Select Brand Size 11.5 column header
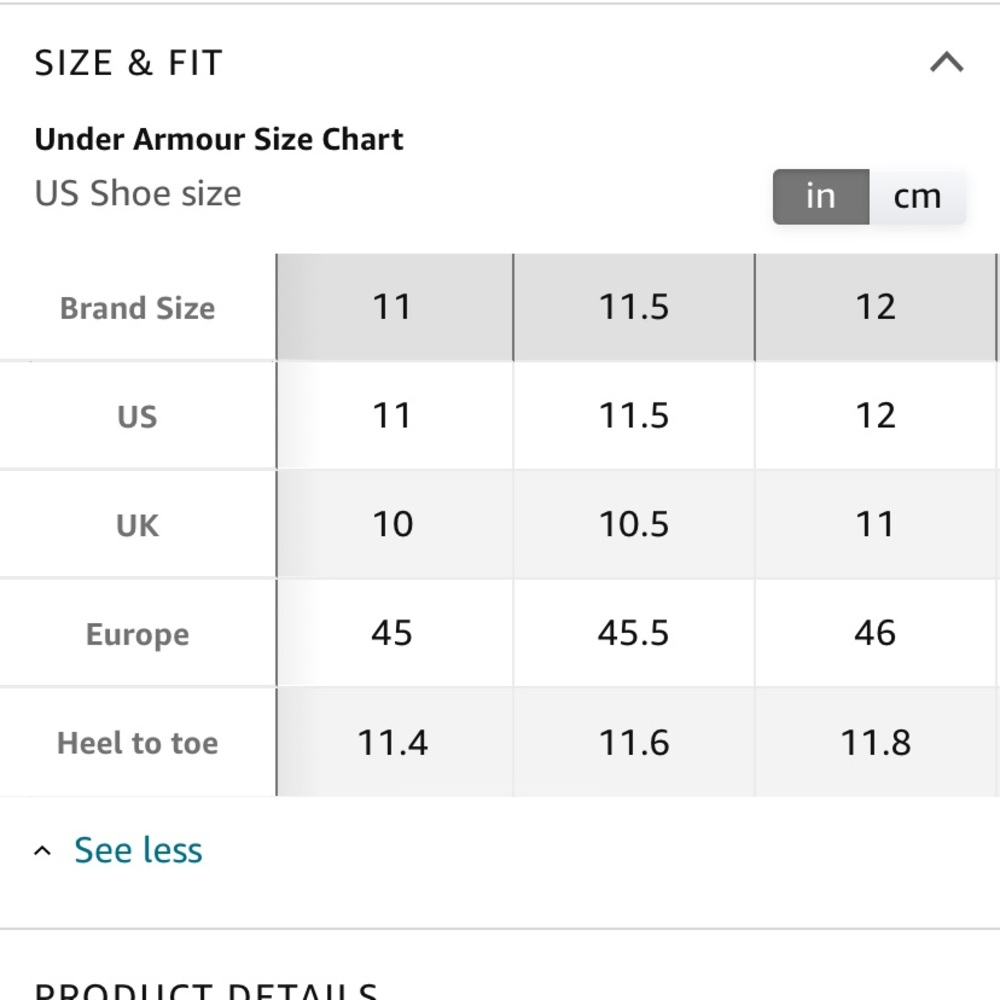This screenshot has width=1000, height=1000. [x=634, y=307]
